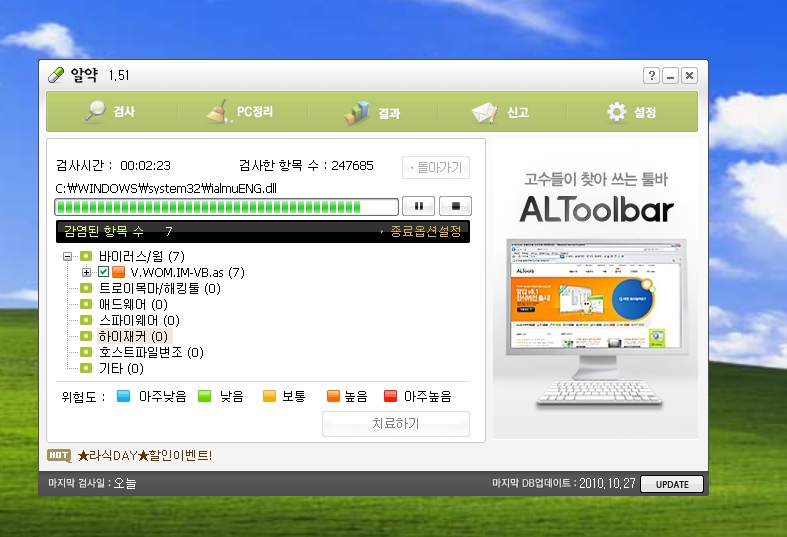This screenshot has width=787, height=537.
Task: Click red 아주높음 risk swatch
Action: click(x=390, y=396)
